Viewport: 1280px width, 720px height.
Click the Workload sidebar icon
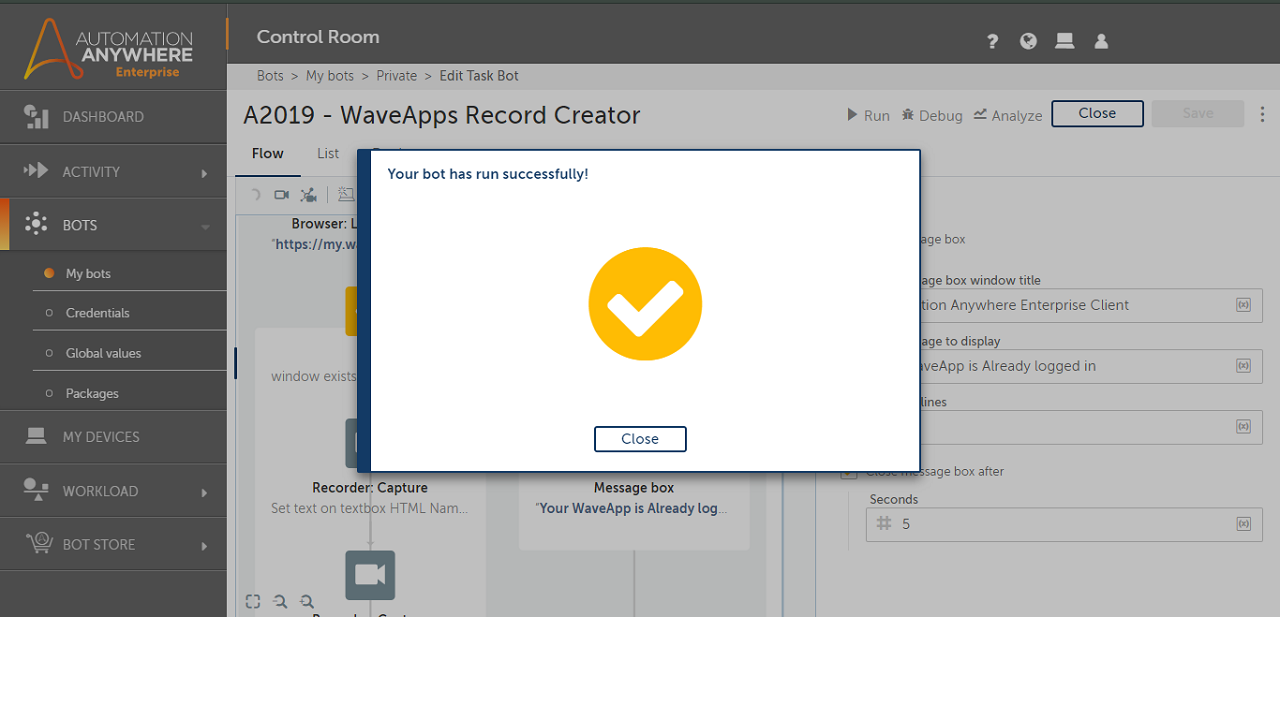click(x=36, y=489)
